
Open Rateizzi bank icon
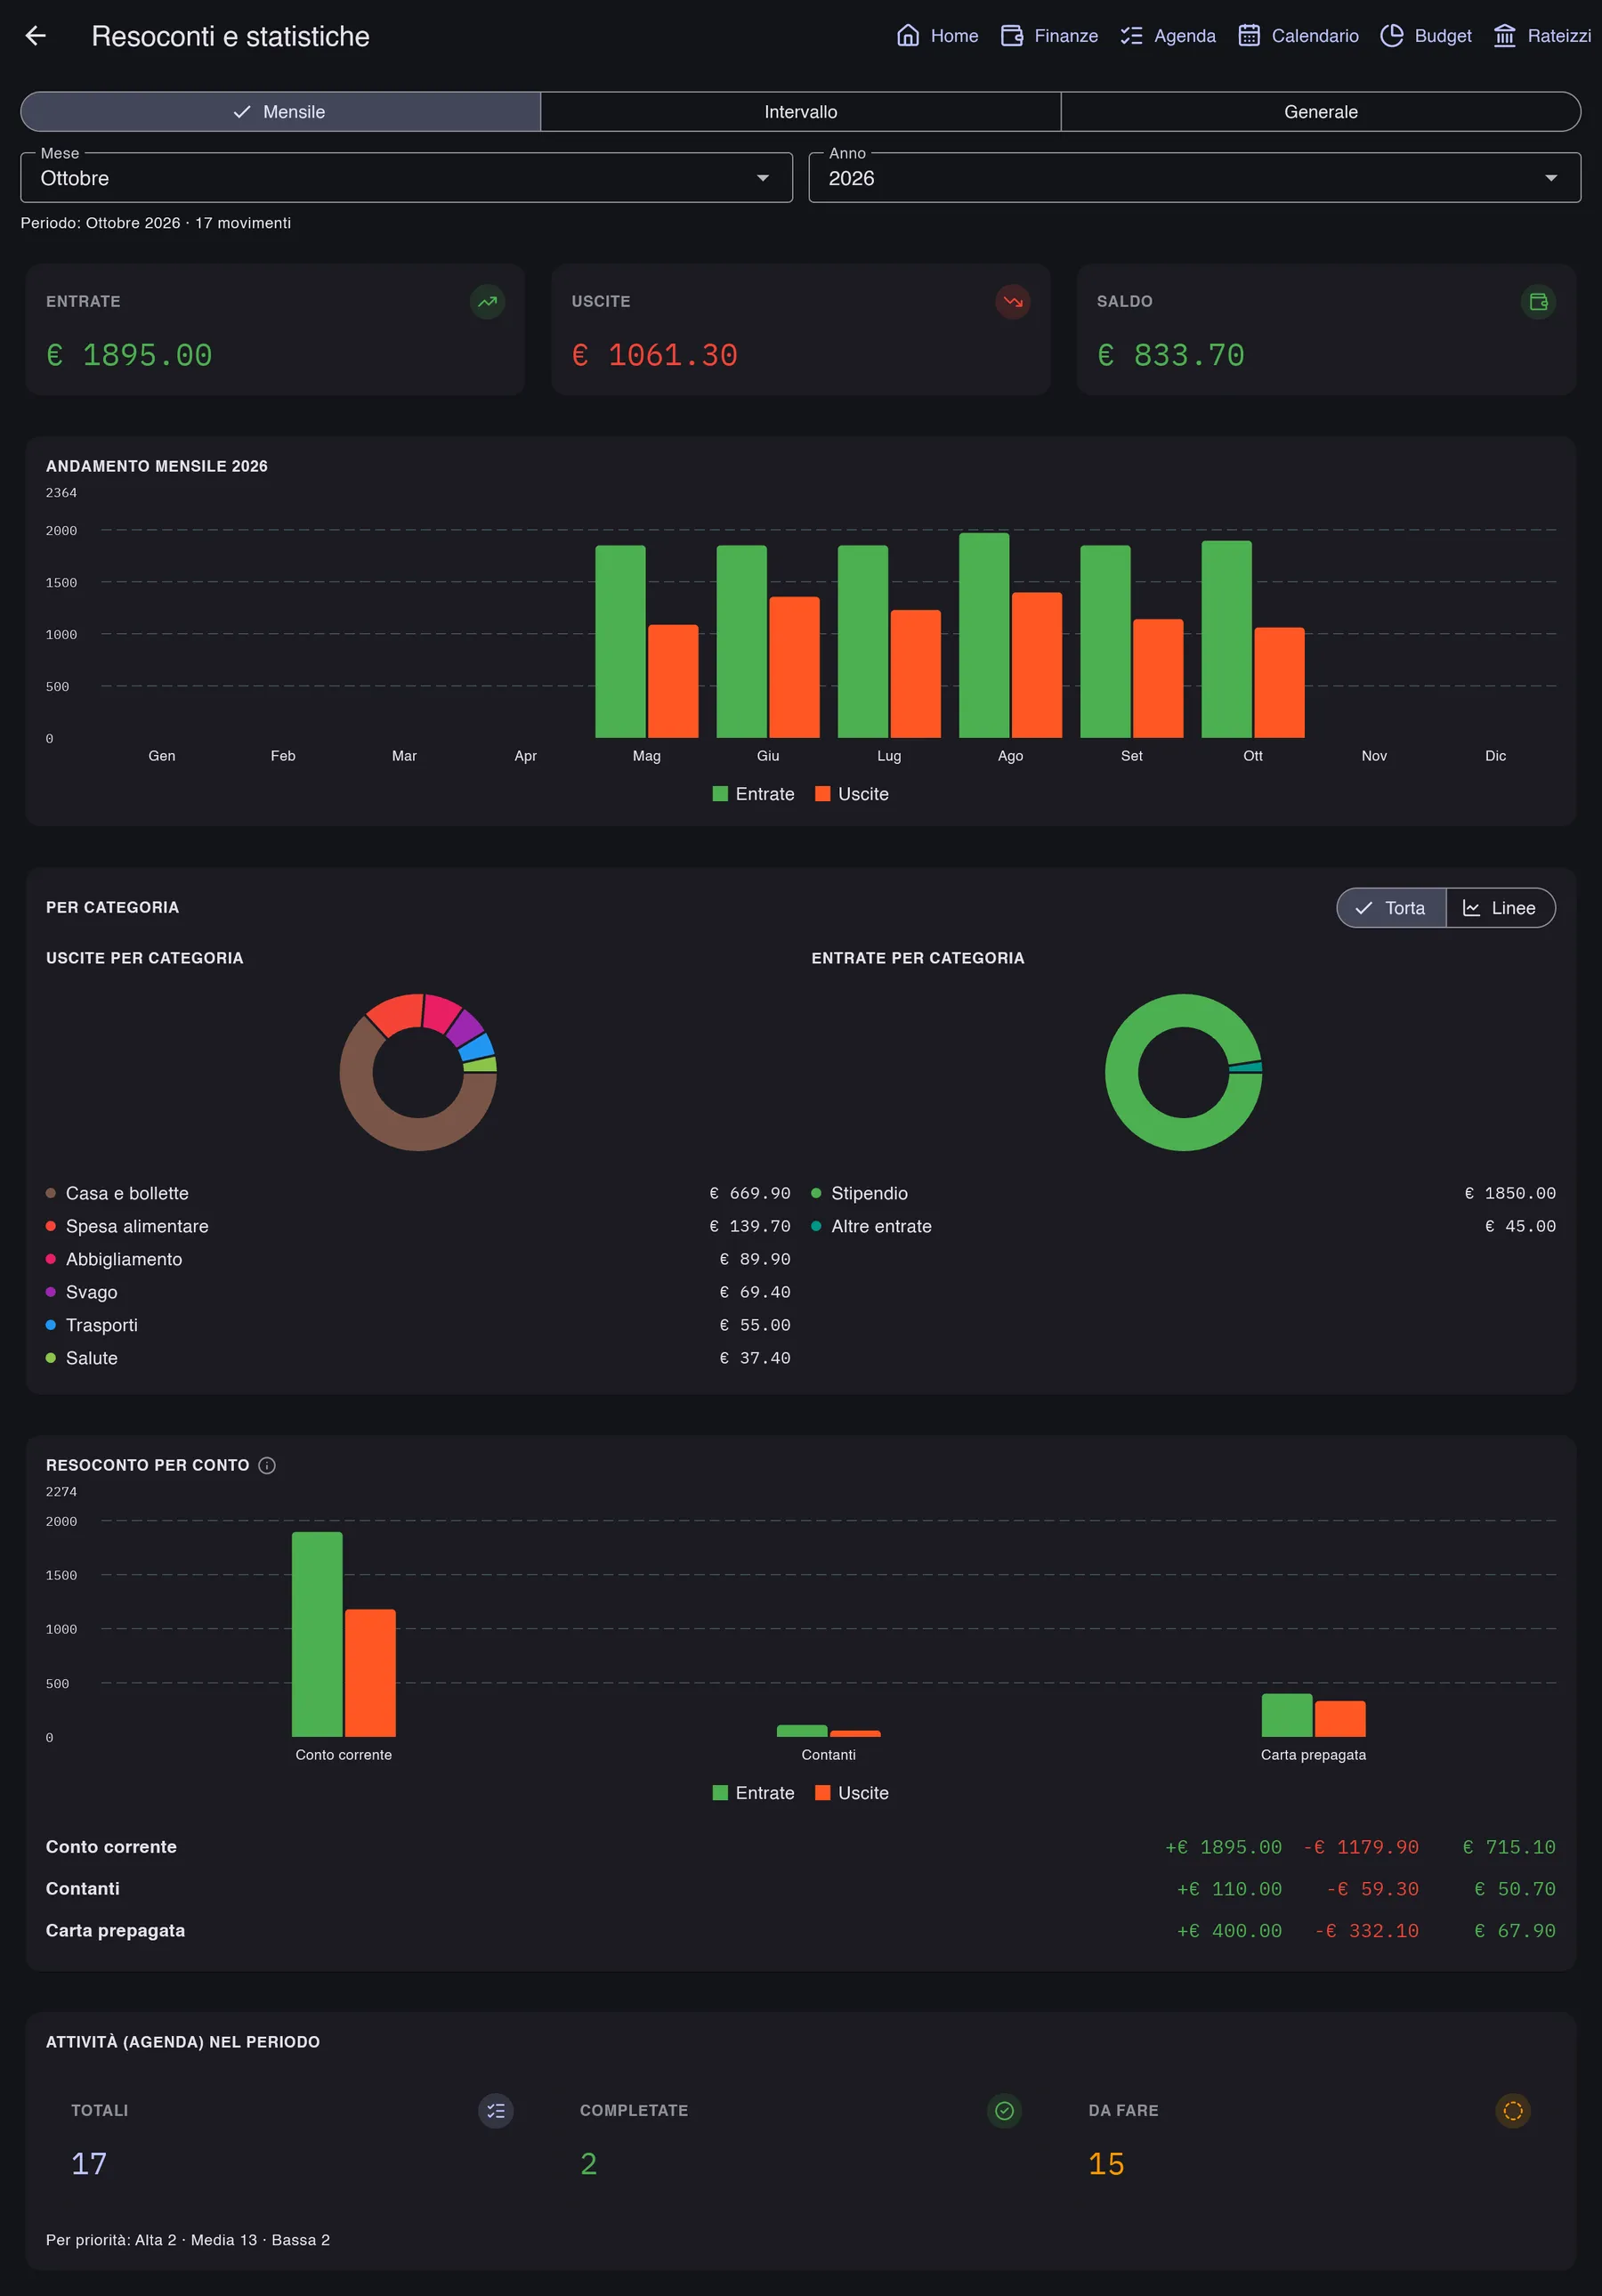point(1504,36)
